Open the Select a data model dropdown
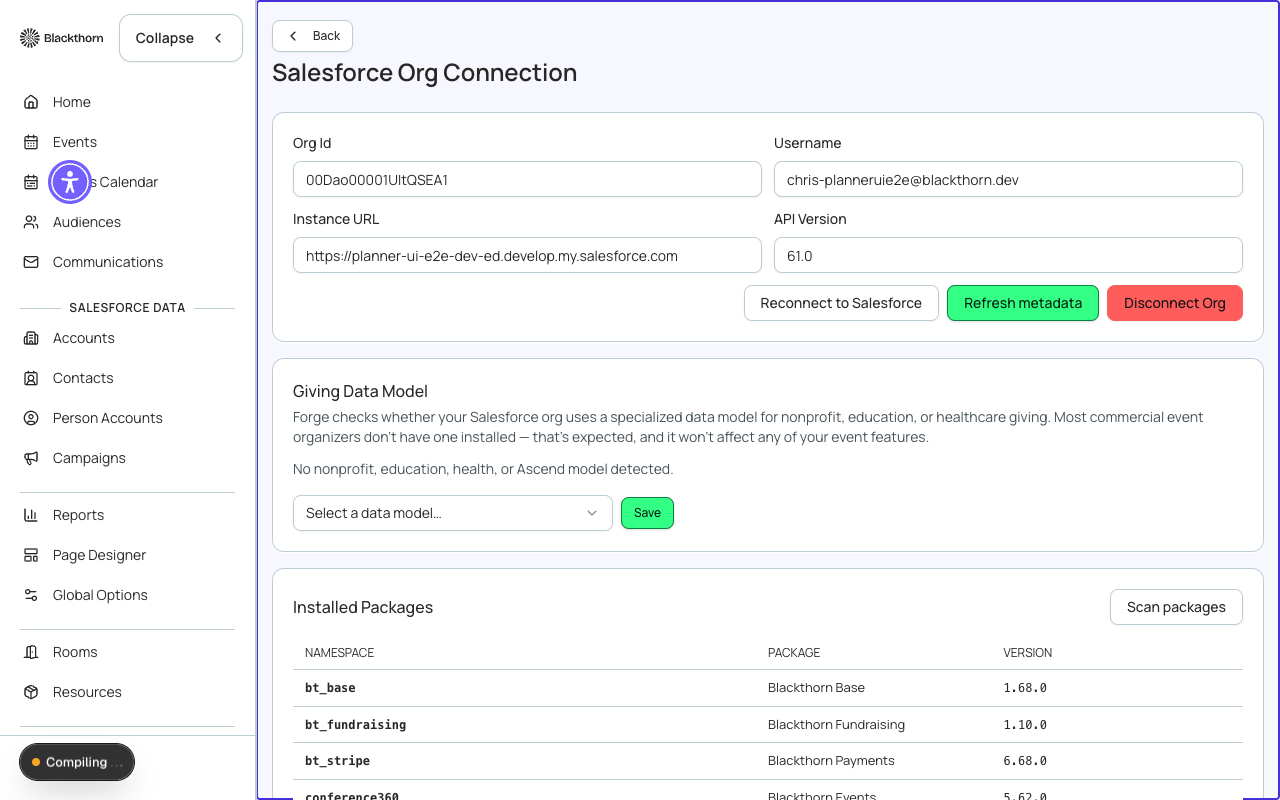1280x800 pixels. pos(452,513)
